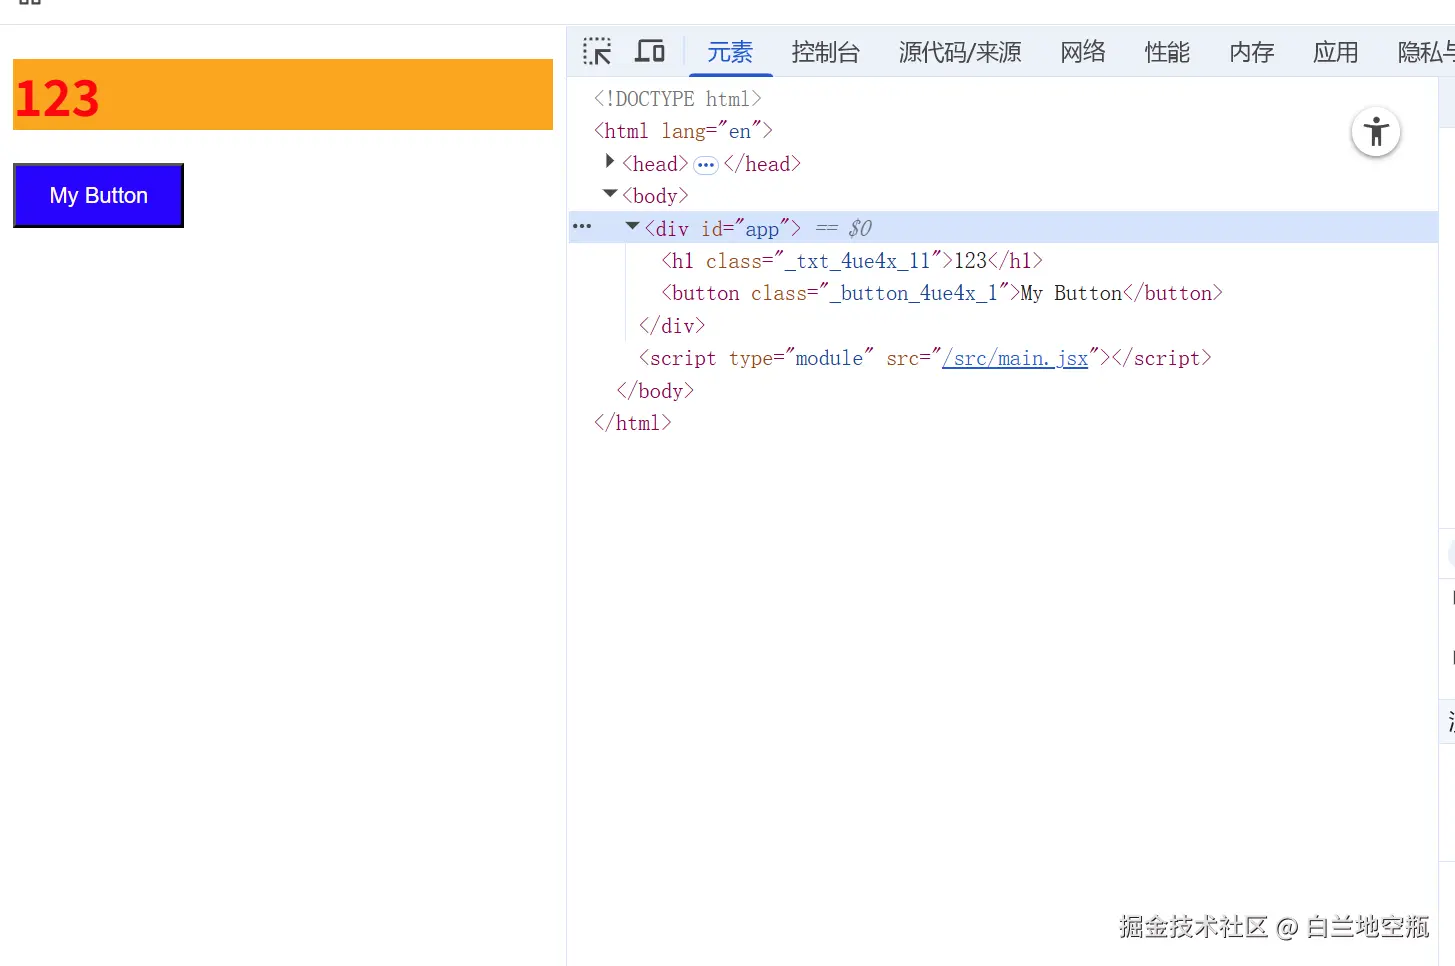Select the opening <body> tag text
Viewport: 1455px width, 966px height.
(x=655, y=196)
